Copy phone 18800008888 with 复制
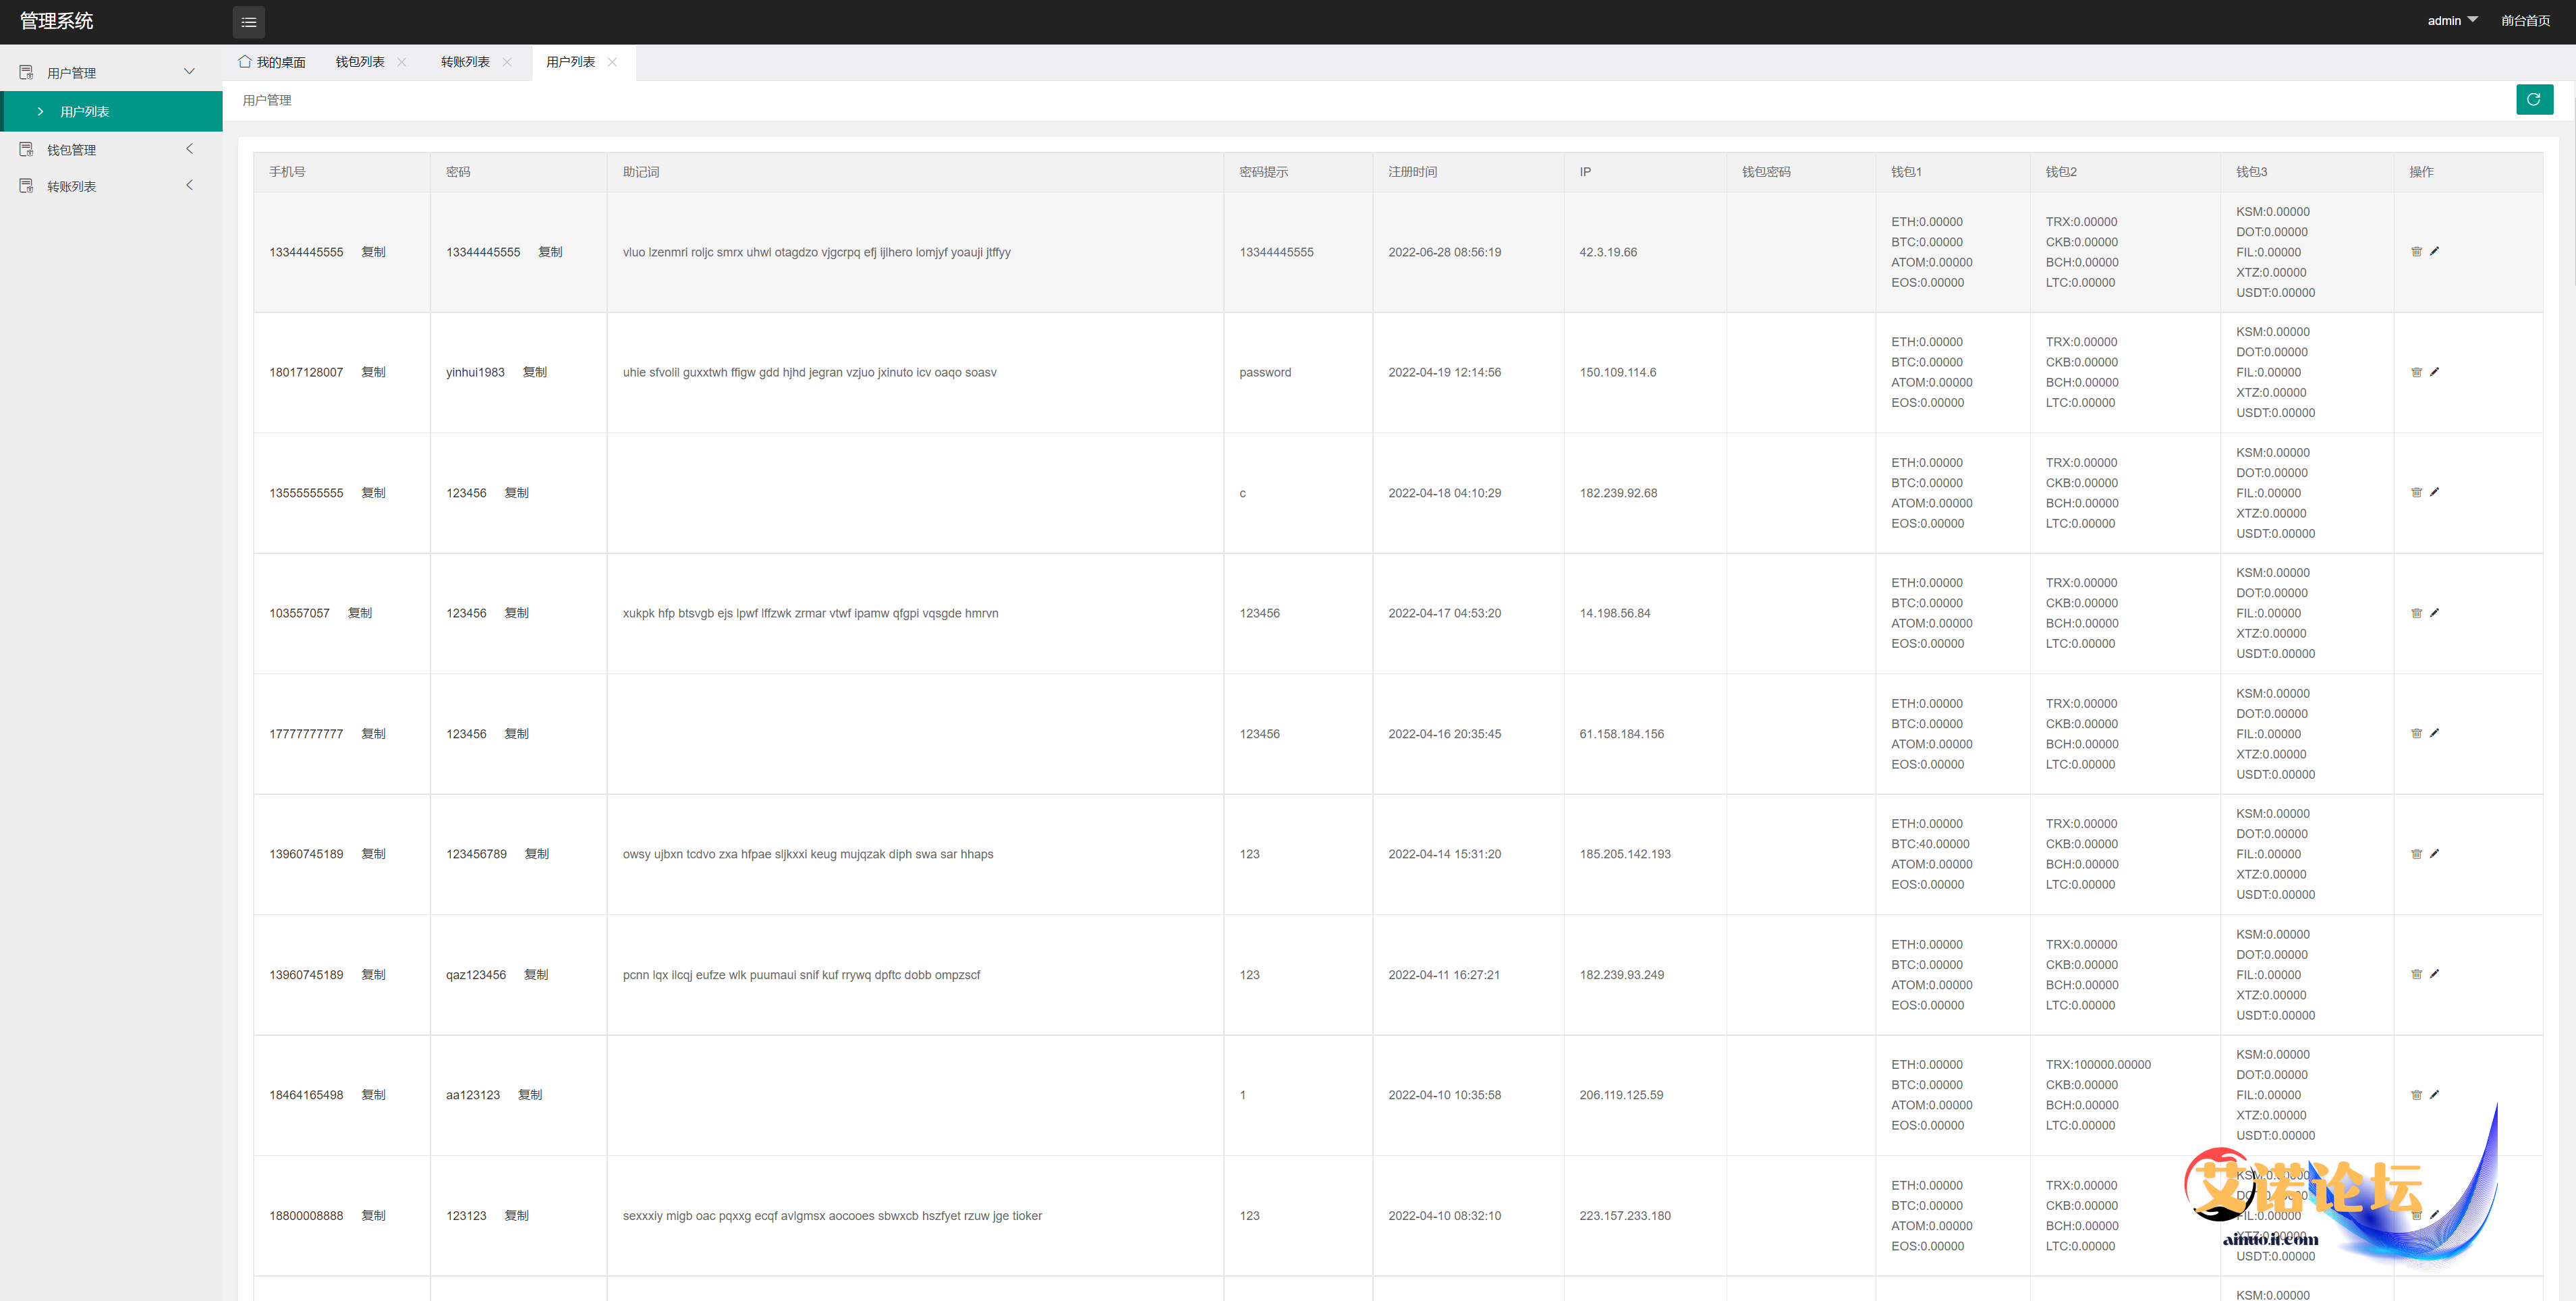The height and width of the screenshot is (1301, 2576). point(373,1216)
